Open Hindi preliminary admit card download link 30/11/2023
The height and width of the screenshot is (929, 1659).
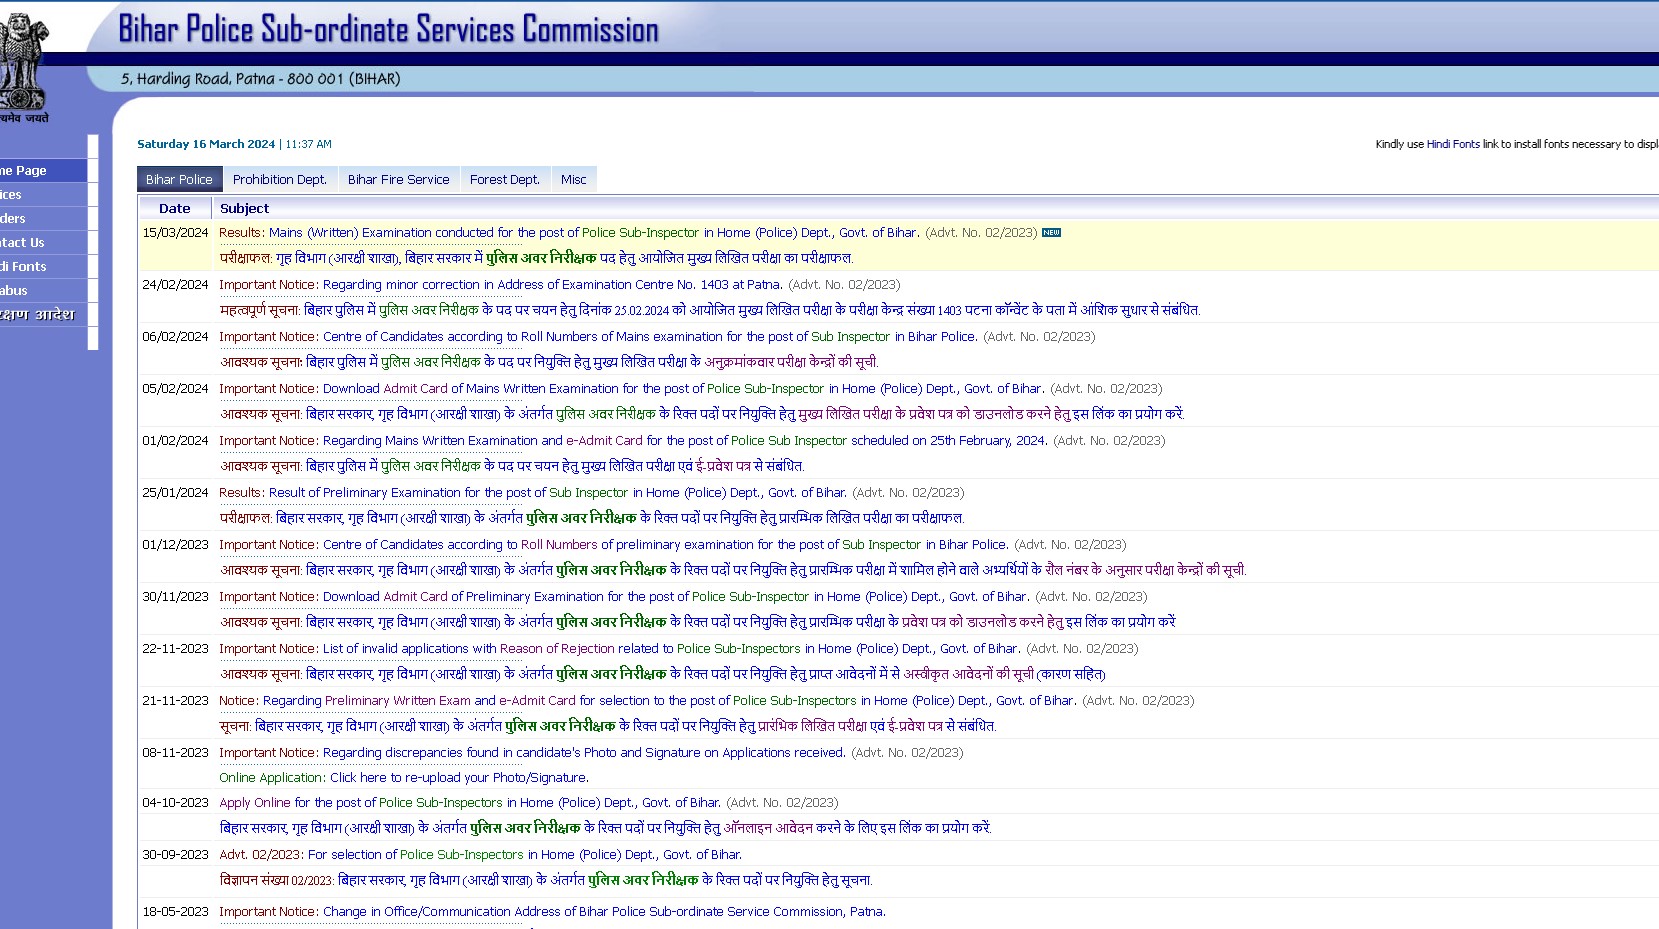pos(698,622)
